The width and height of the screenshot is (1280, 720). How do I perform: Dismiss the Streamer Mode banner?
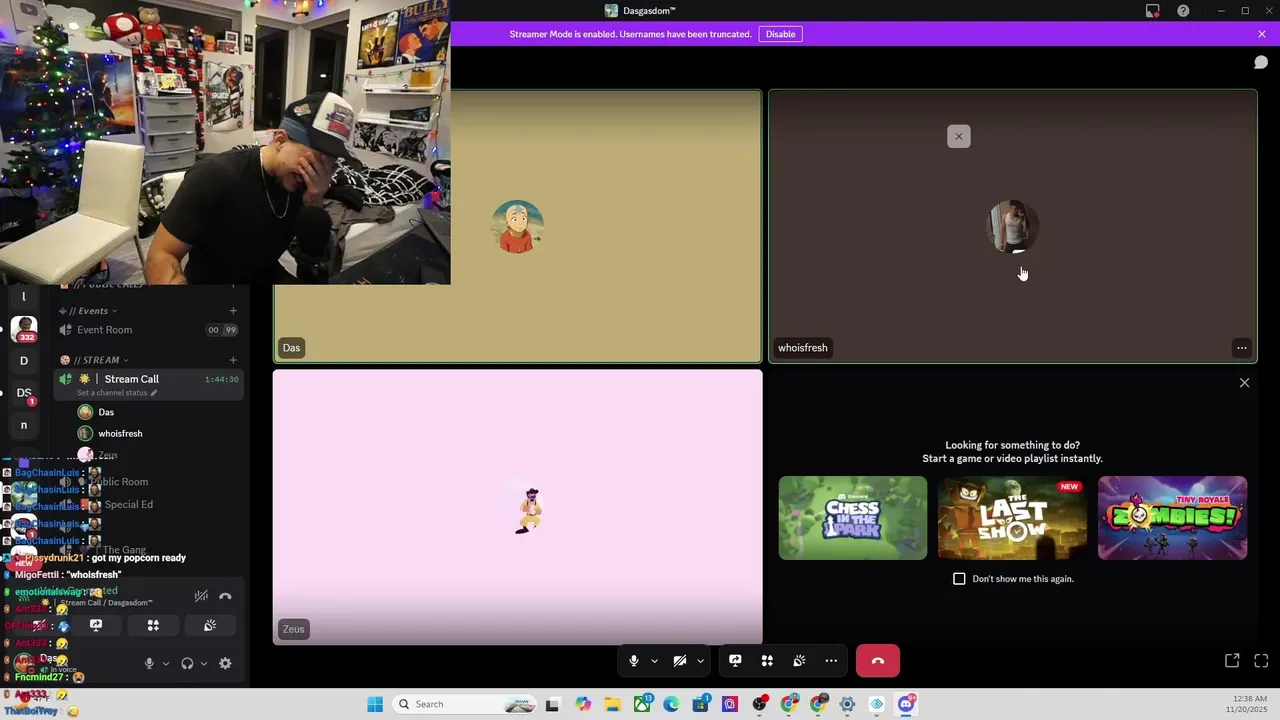pyautogui.click(x=1262, y=34)
